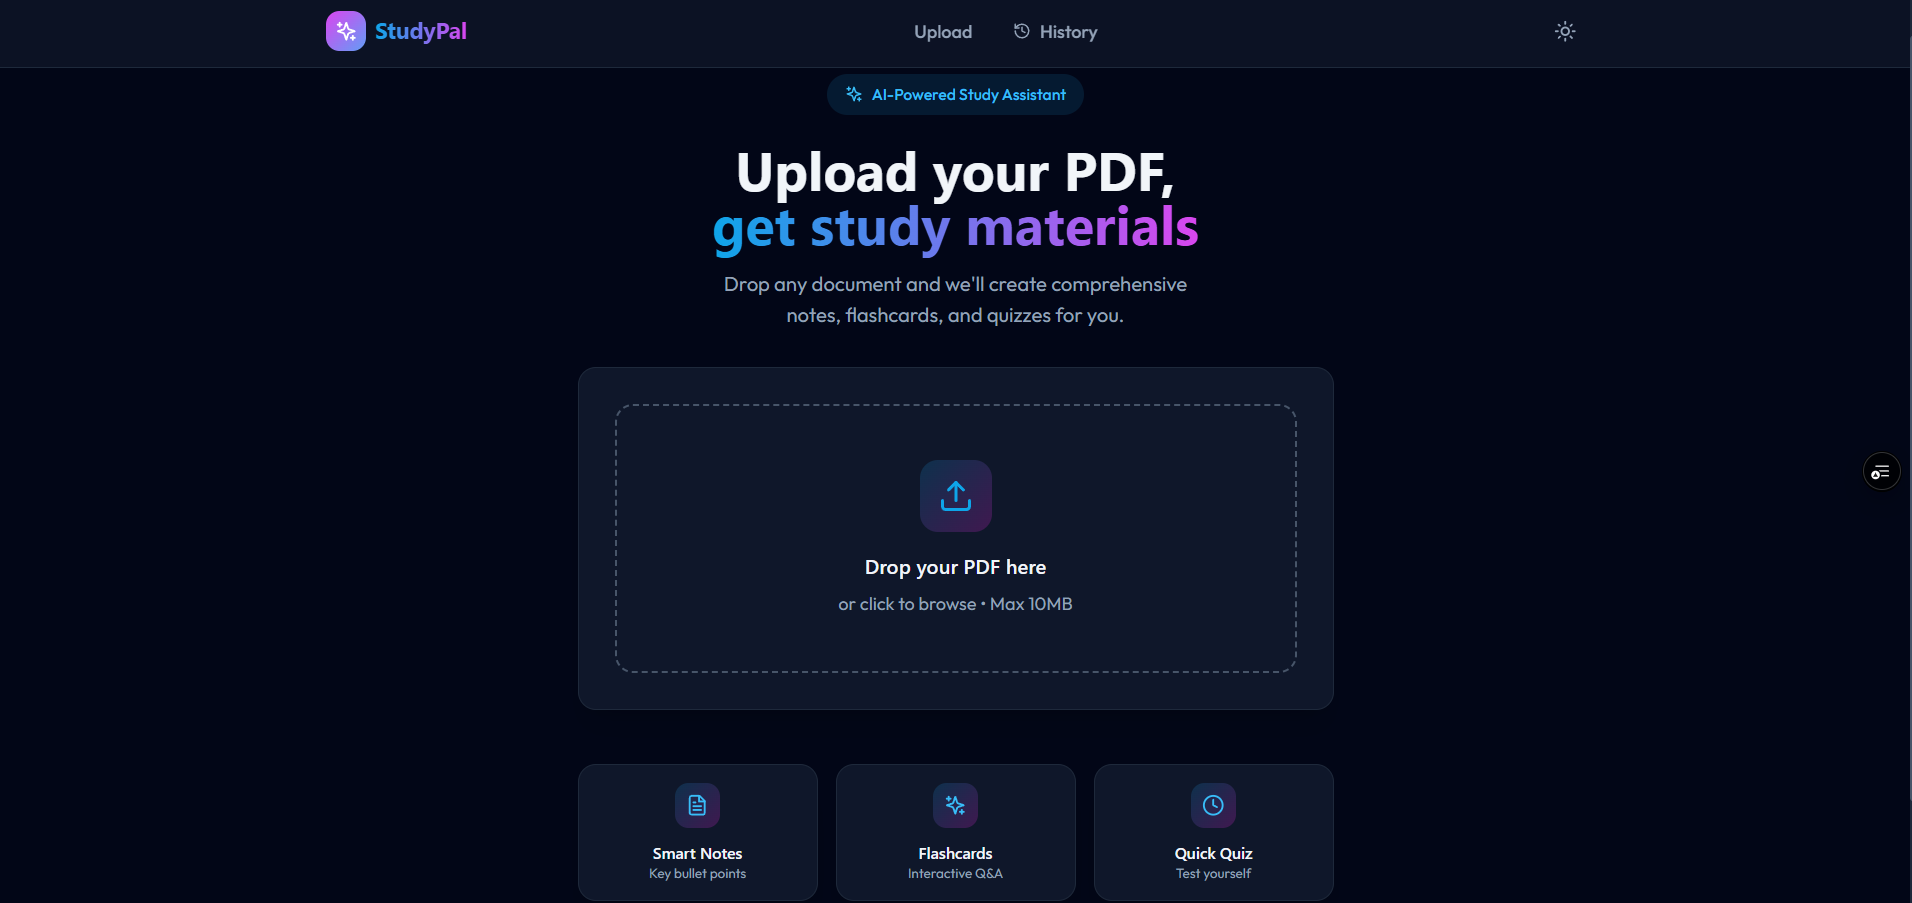Click the Upload your PDF heading
The image size is (1912, 903).
pyautogui.click(x=955, y=172)
